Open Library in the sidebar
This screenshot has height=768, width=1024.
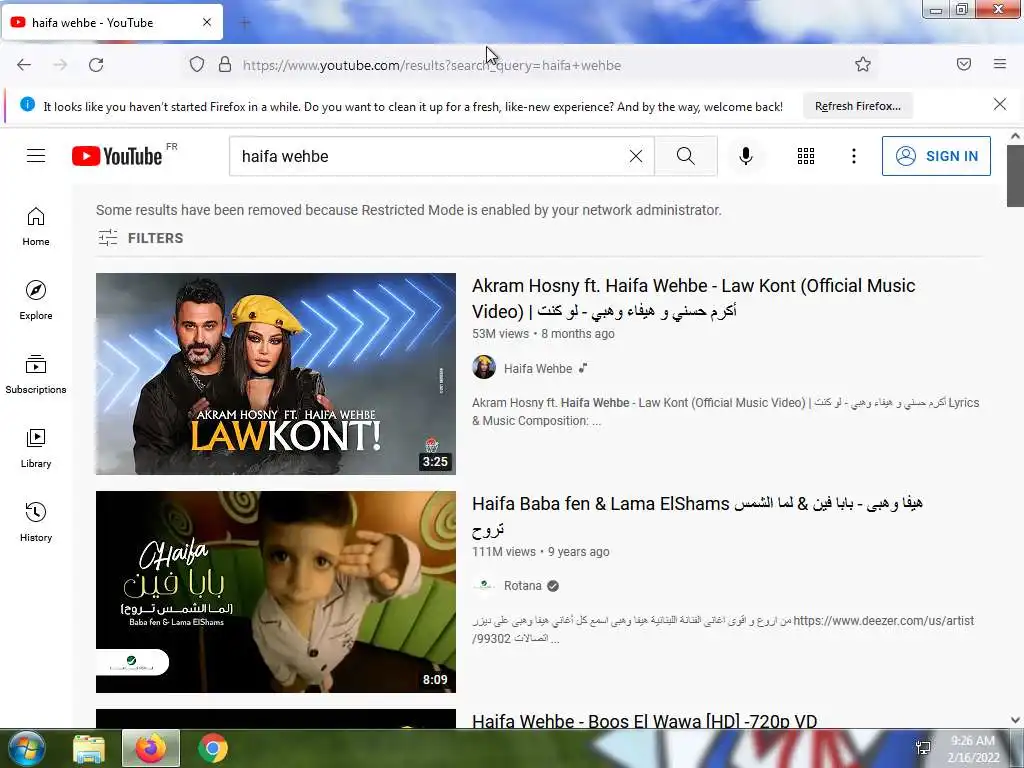(36, 449)
